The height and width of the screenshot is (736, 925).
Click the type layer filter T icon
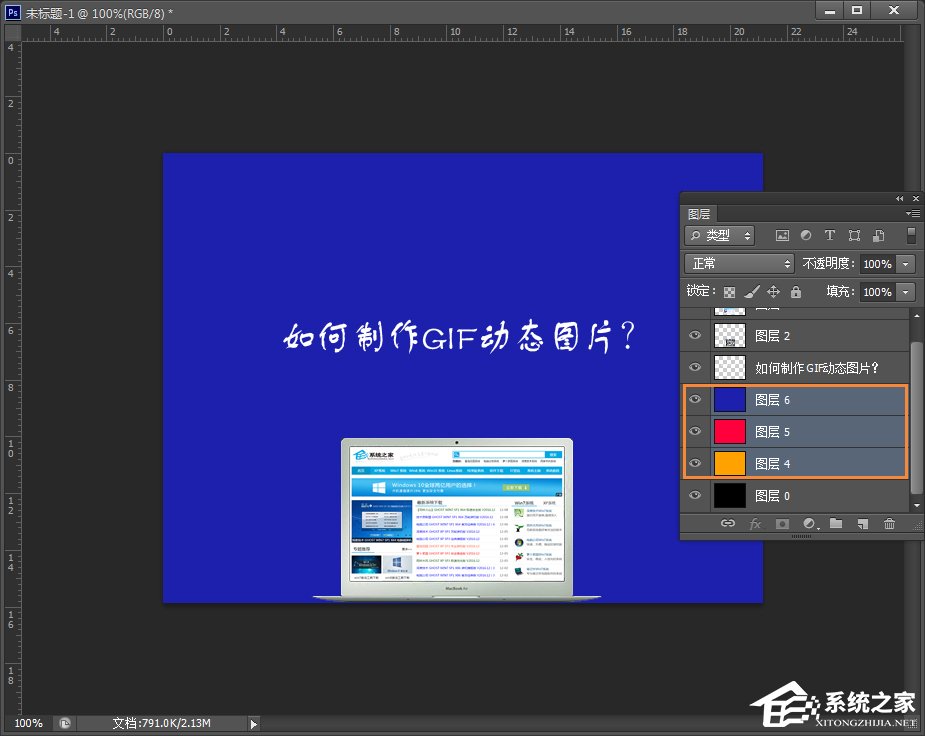pos(830,235)
